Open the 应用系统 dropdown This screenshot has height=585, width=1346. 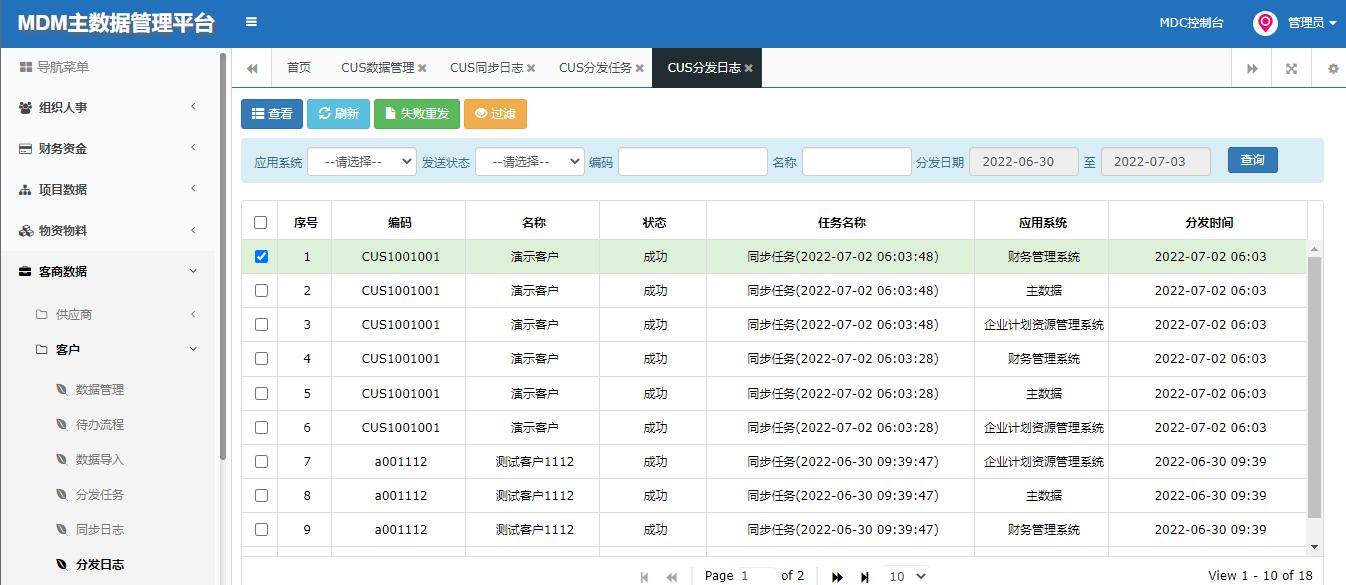(x=361, y=161)
